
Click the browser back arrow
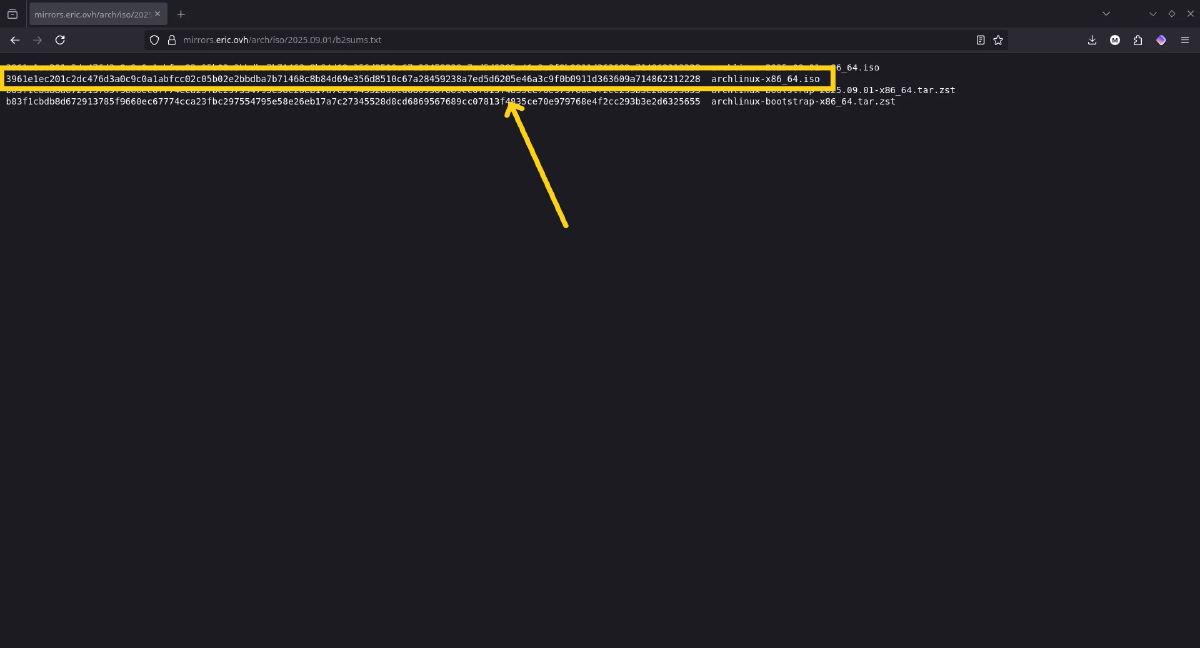pyautogui.click(x=15, y=40)
